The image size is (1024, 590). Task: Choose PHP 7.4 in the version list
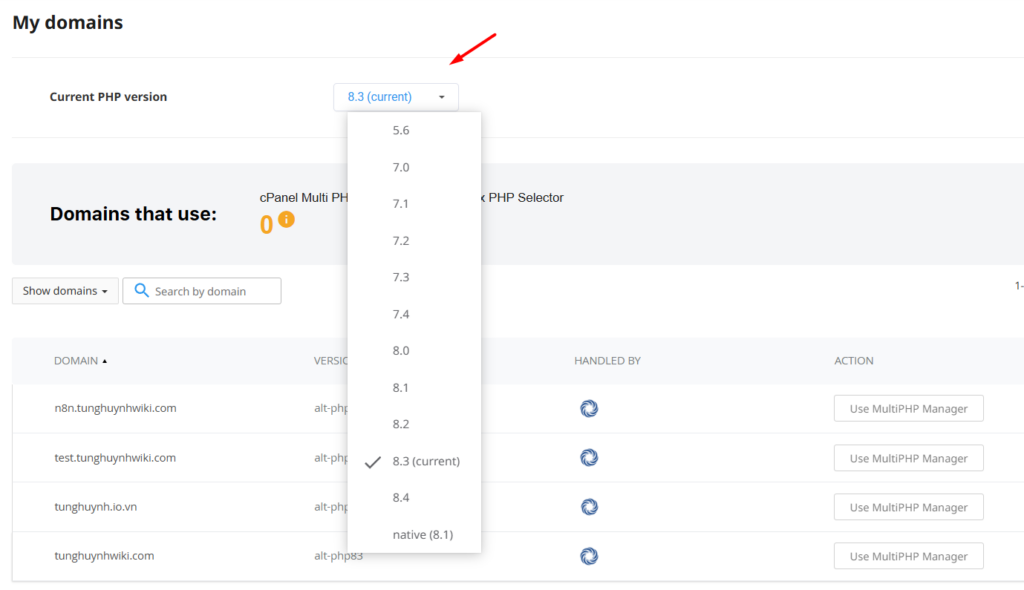click(401, 314)
